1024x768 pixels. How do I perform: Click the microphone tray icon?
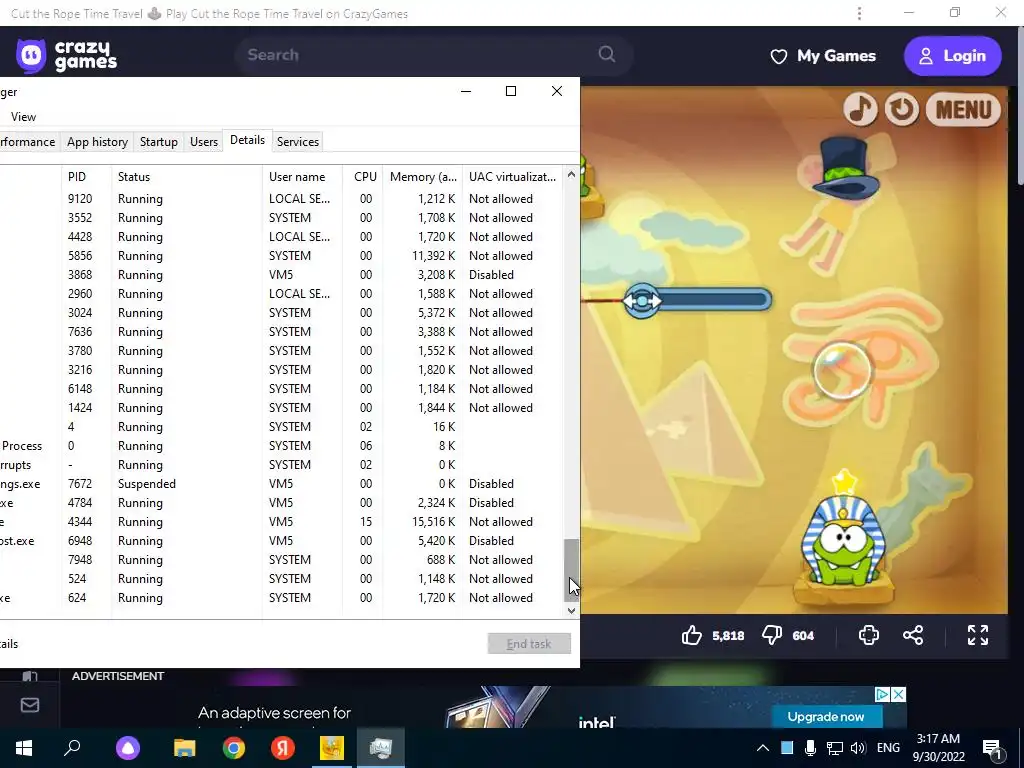coord(810,748)
